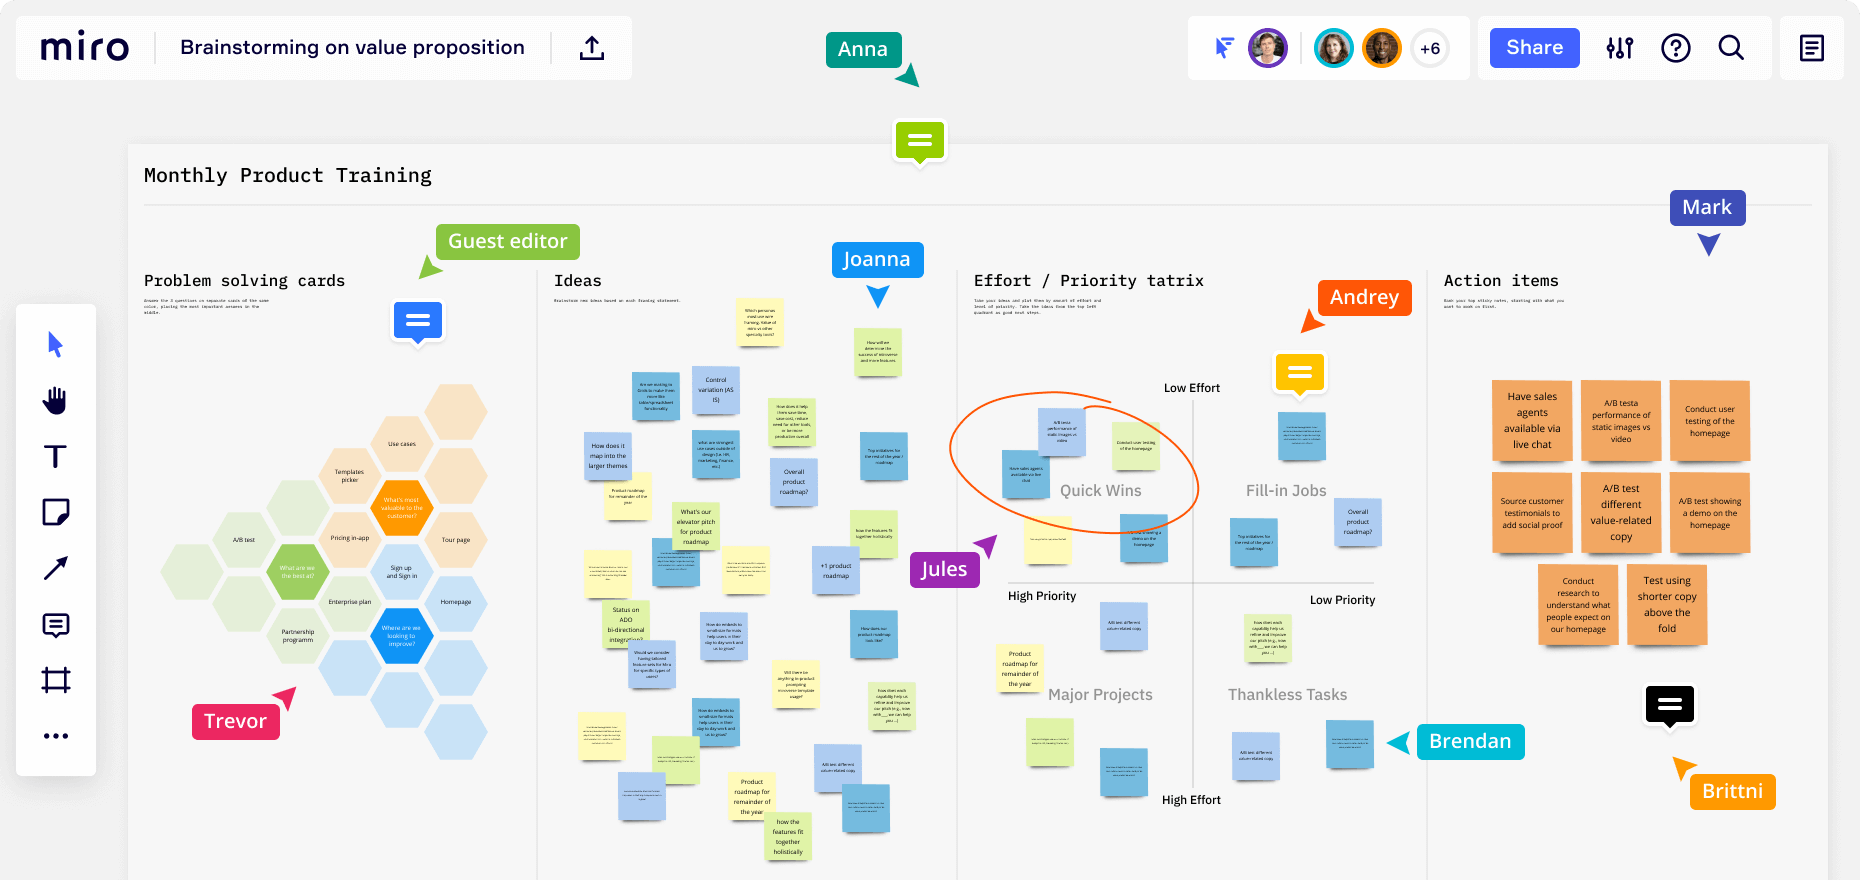
Task: Click the High Effort axis label
Action: coord(1191,800)
